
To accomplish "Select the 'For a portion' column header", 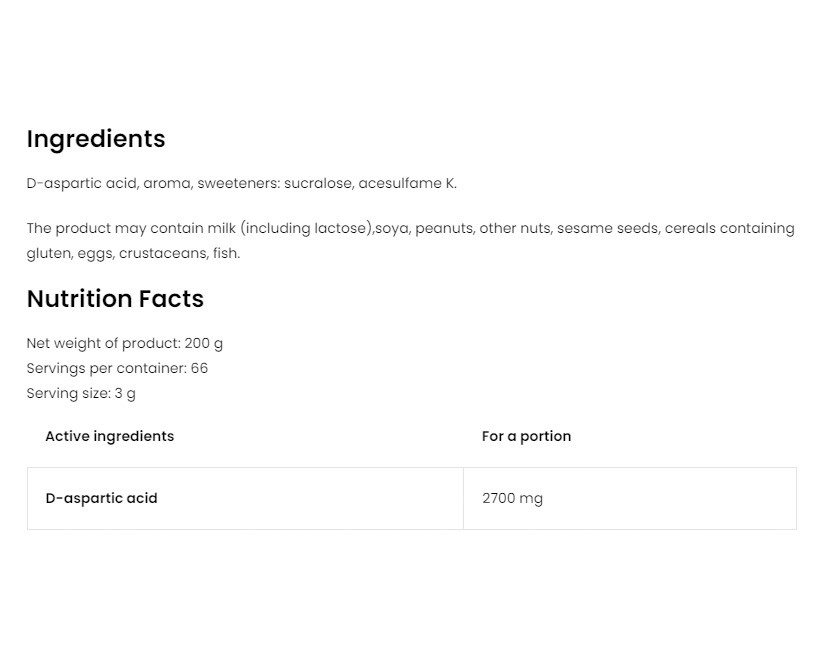I will click(526, 436).
